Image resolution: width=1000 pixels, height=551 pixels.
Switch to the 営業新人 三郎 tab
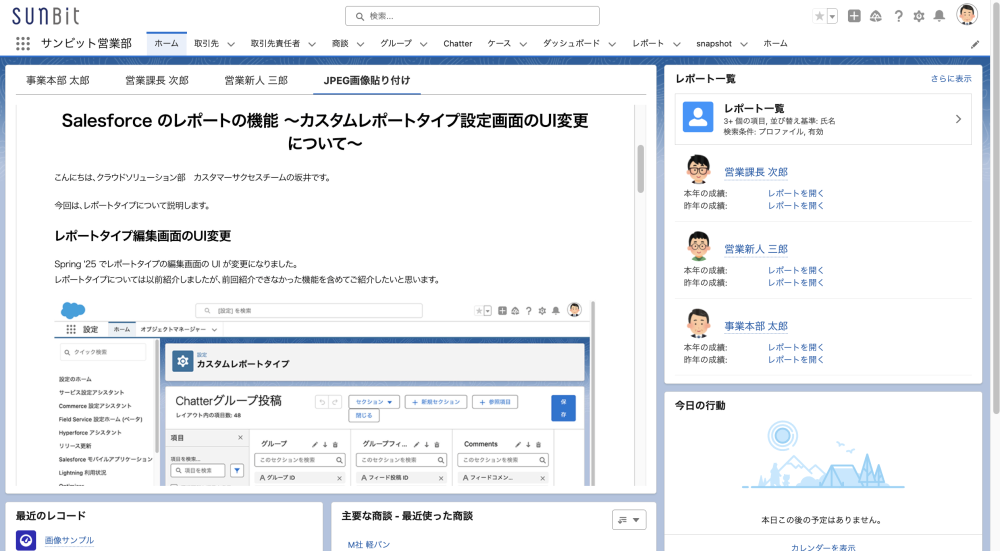click(256, 80)
